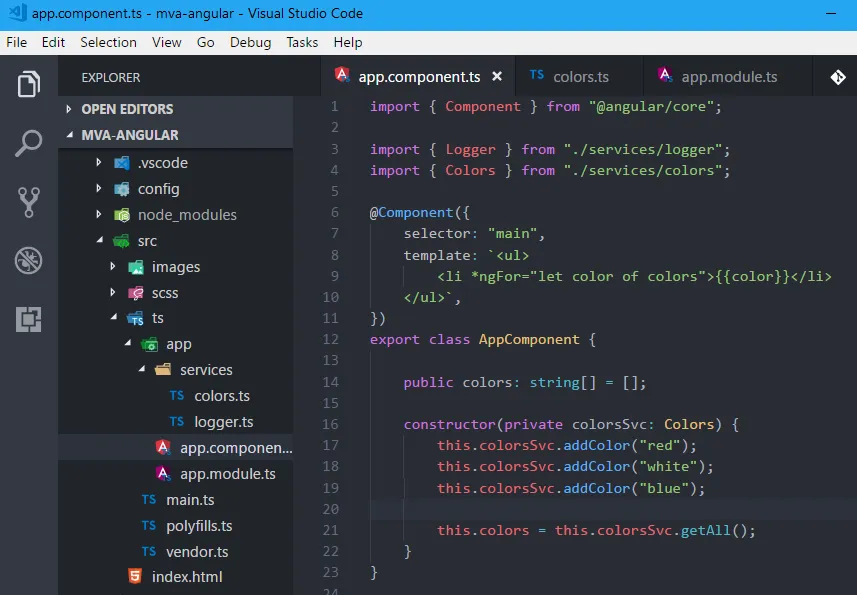
Task: Click the services folder icon
Action: point(163,370)
